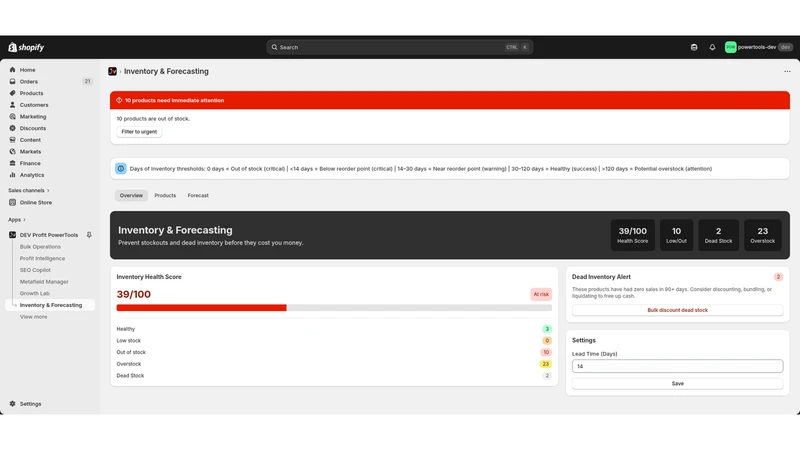Open the Home icon in sidebar
The width and height of the screenshot is (800, 450).
point(12,70)
